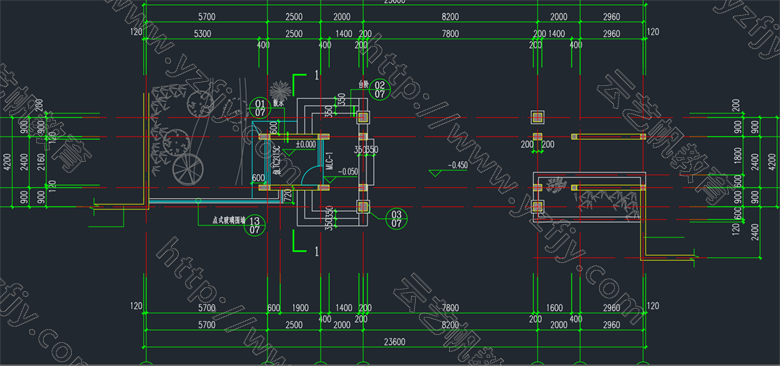Select the top 7800 dimension text
This screenshot has width=780, height=366.
[x=450, y=34]
